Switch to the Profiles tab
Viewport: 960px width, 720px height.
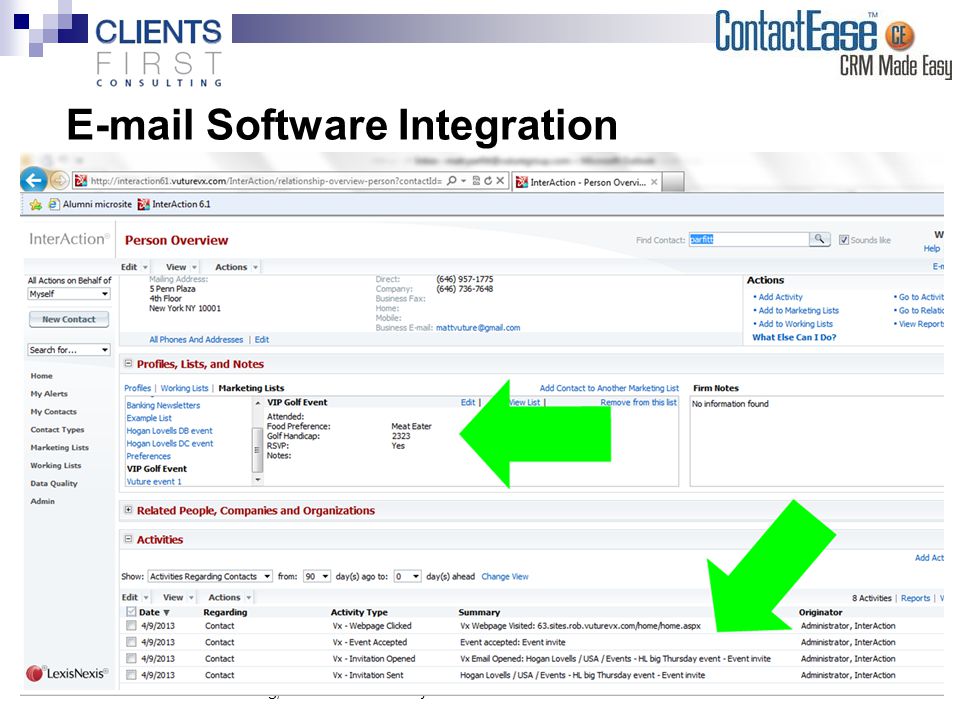[x=137, y=388]
